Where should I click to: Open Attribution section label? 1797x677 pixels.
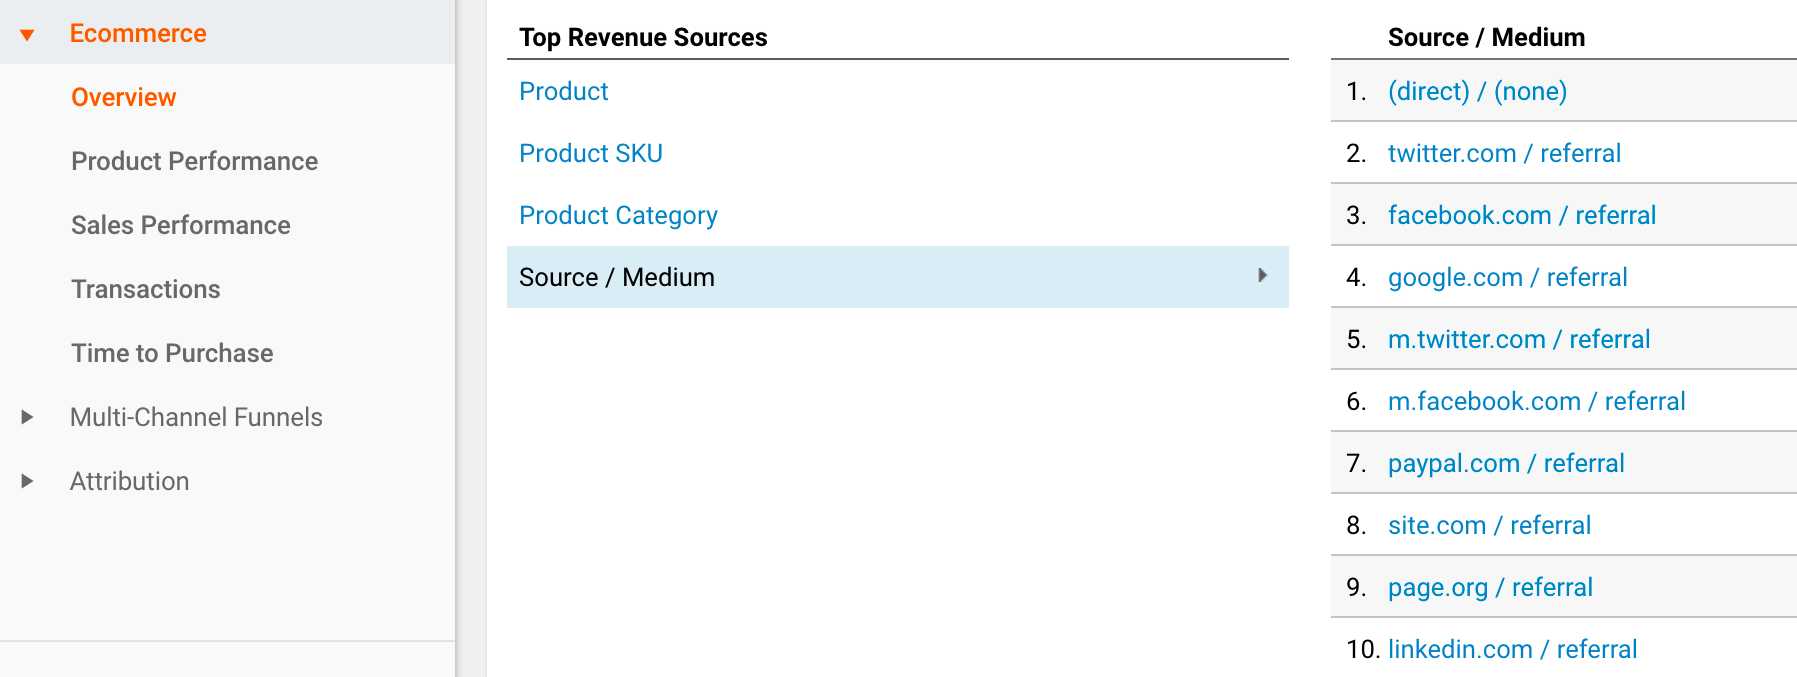[129, 481]
